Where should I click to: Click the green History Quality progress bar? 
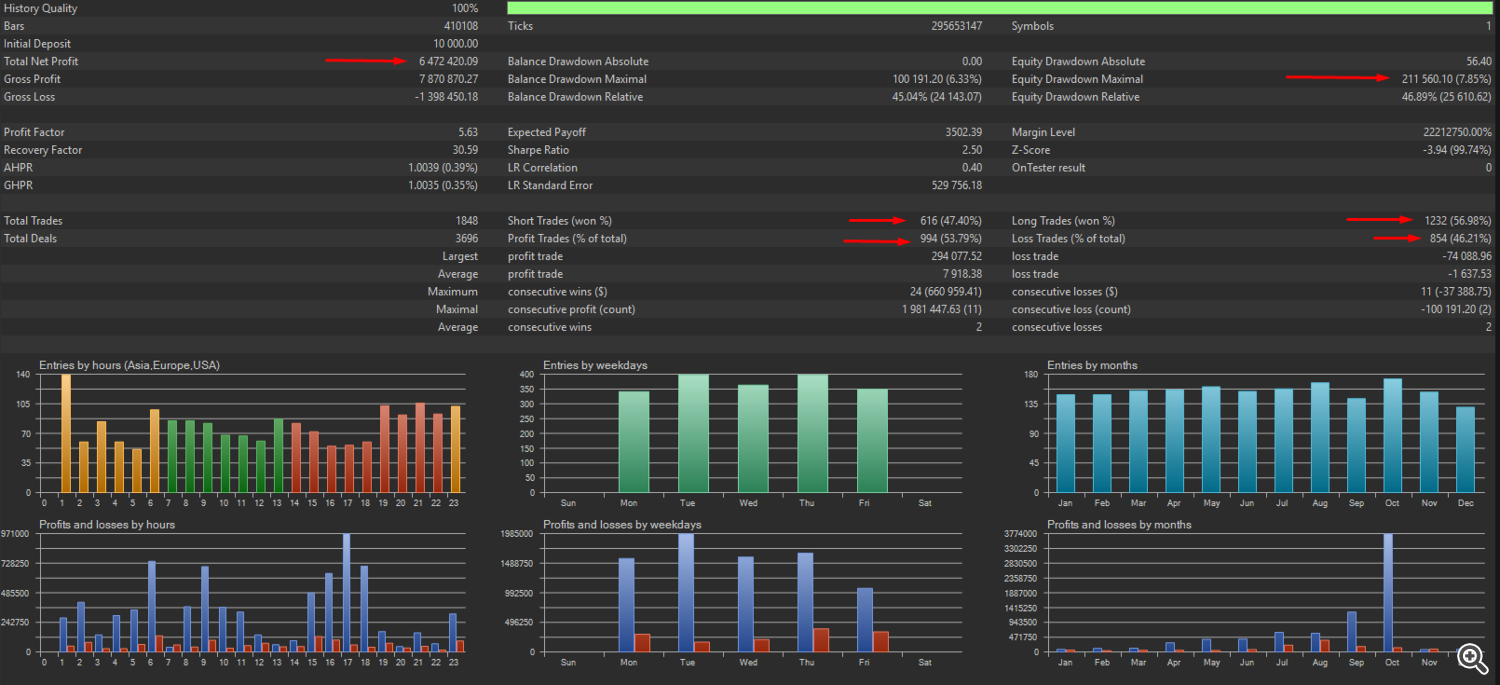pos(999,8)
